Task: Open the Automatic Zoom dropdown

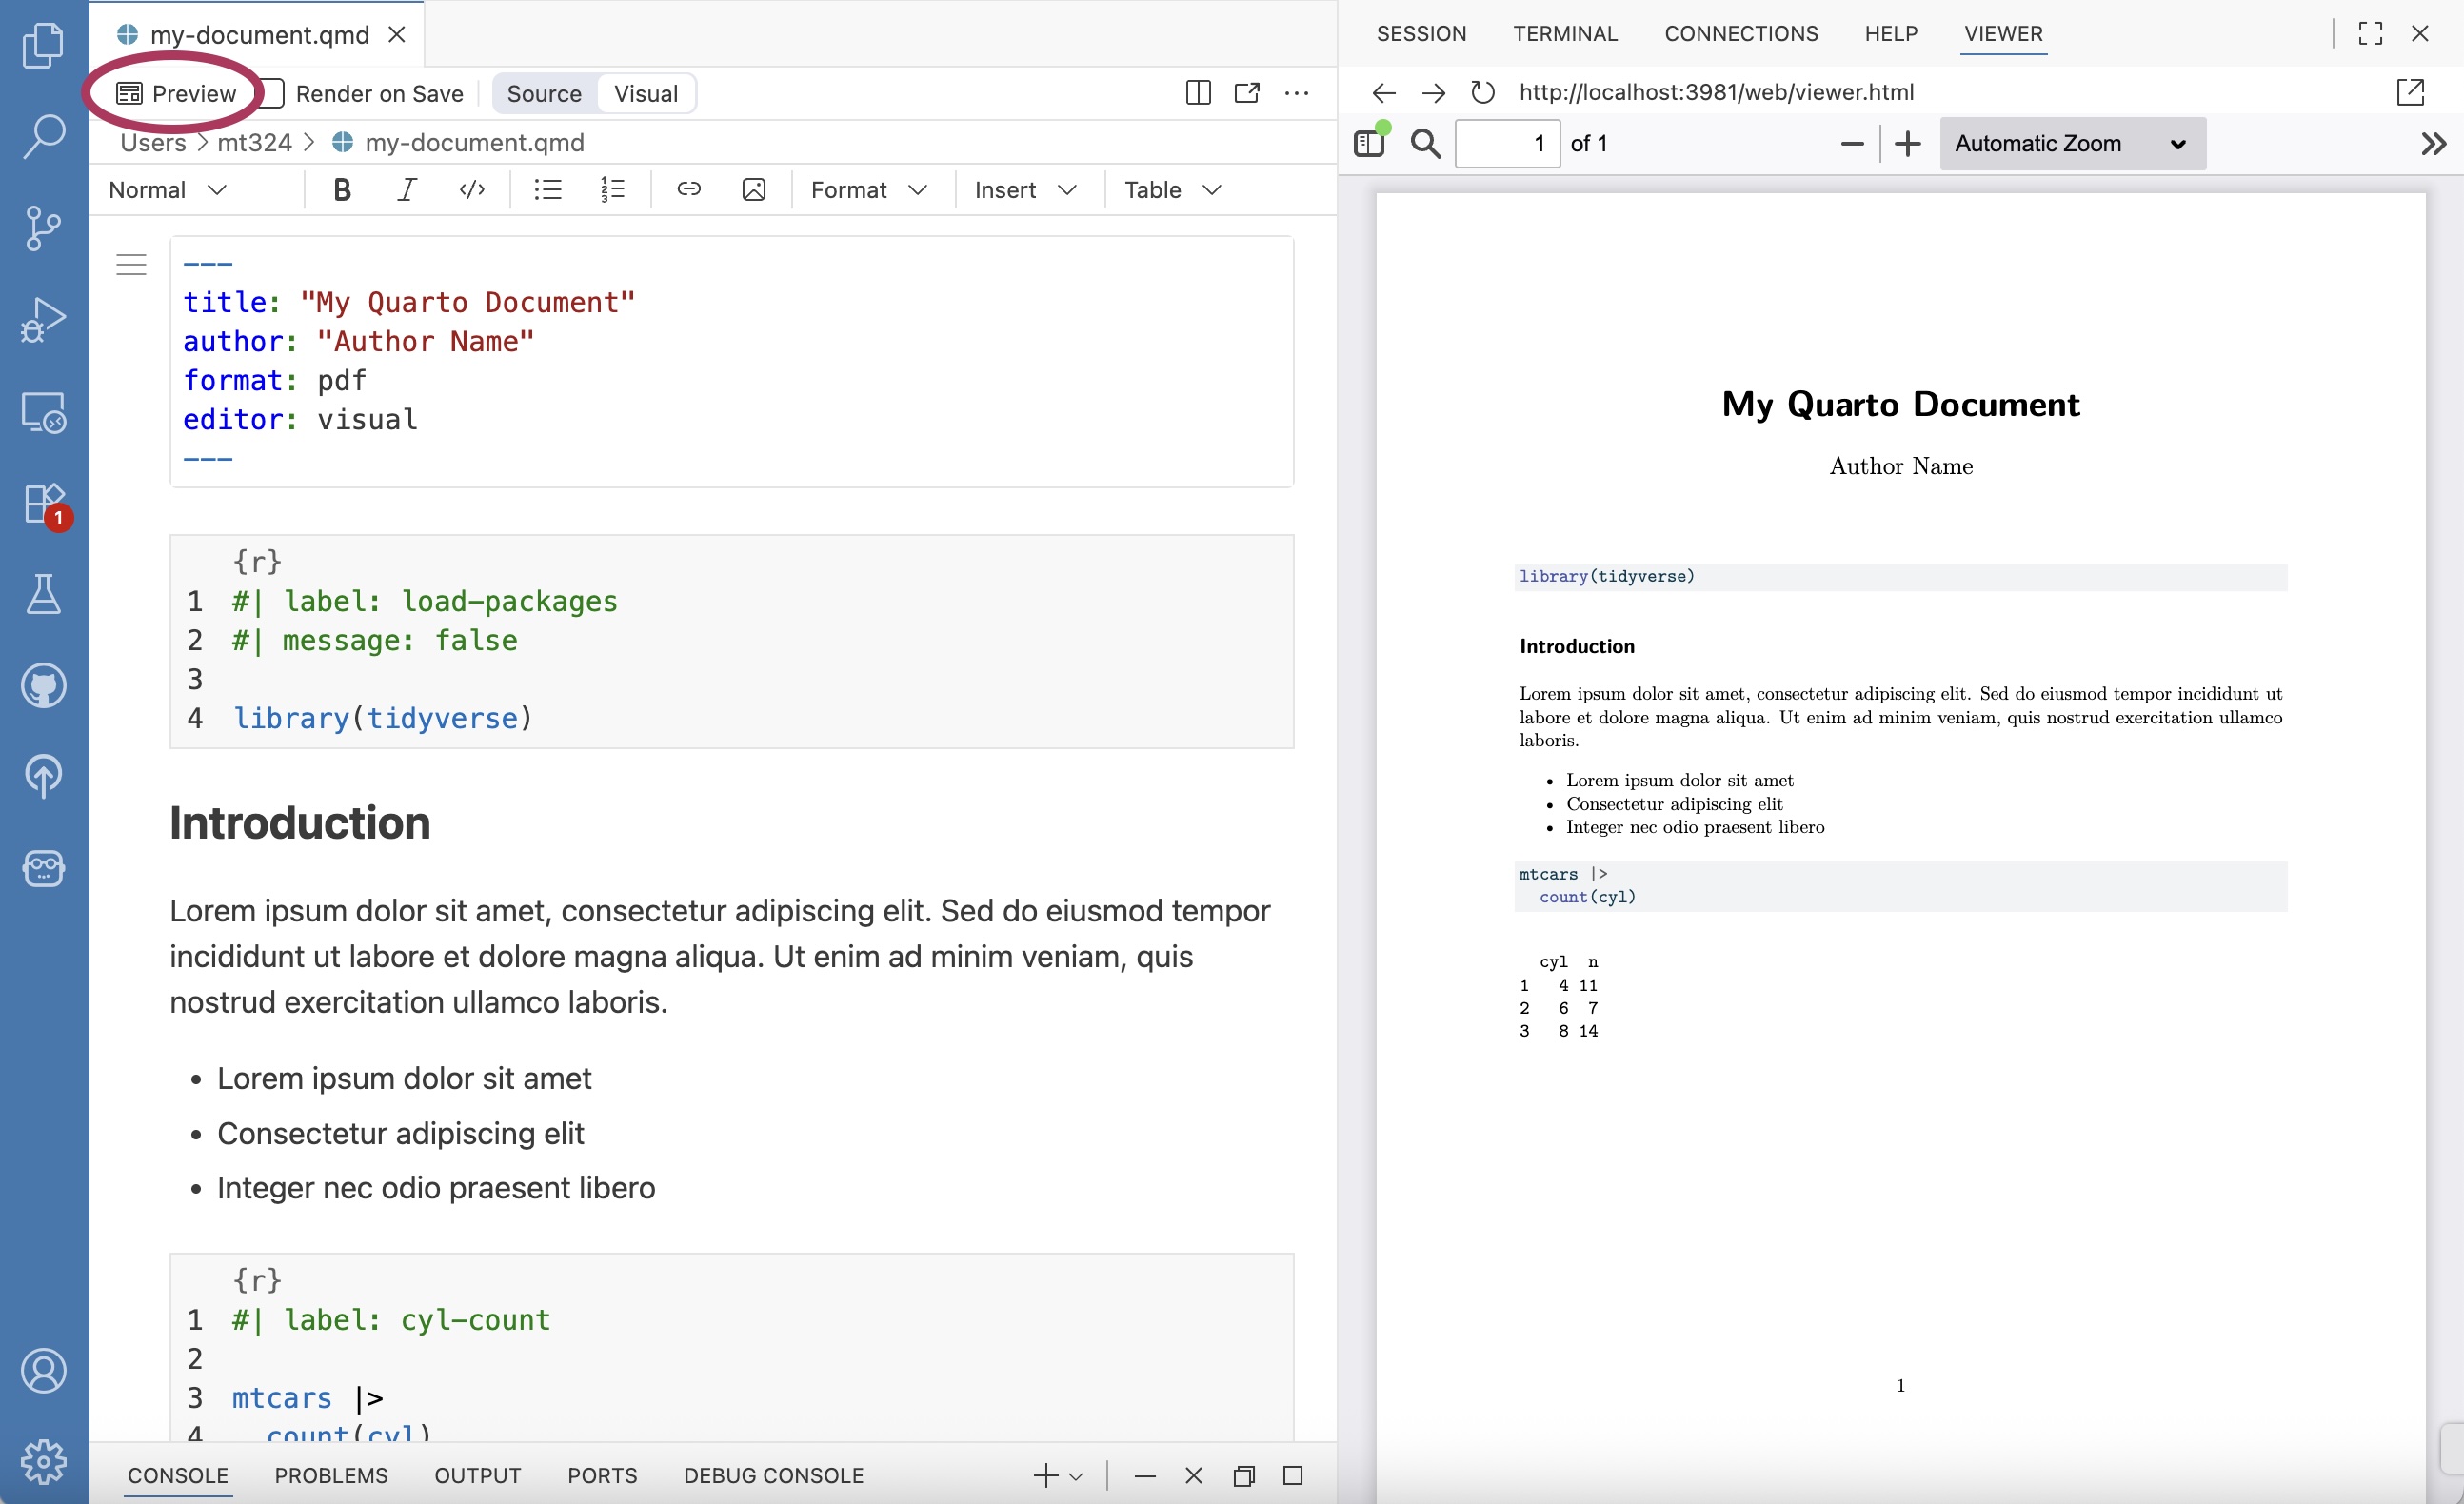Action: 2071,143
